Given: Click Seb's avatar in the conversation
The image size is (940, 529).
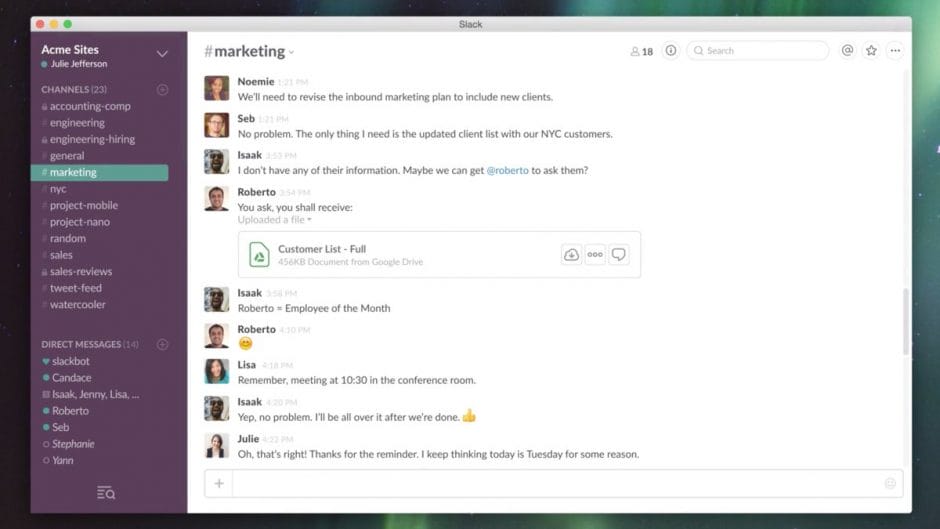Looking at the screenshot, I should (x=216, y=125).
